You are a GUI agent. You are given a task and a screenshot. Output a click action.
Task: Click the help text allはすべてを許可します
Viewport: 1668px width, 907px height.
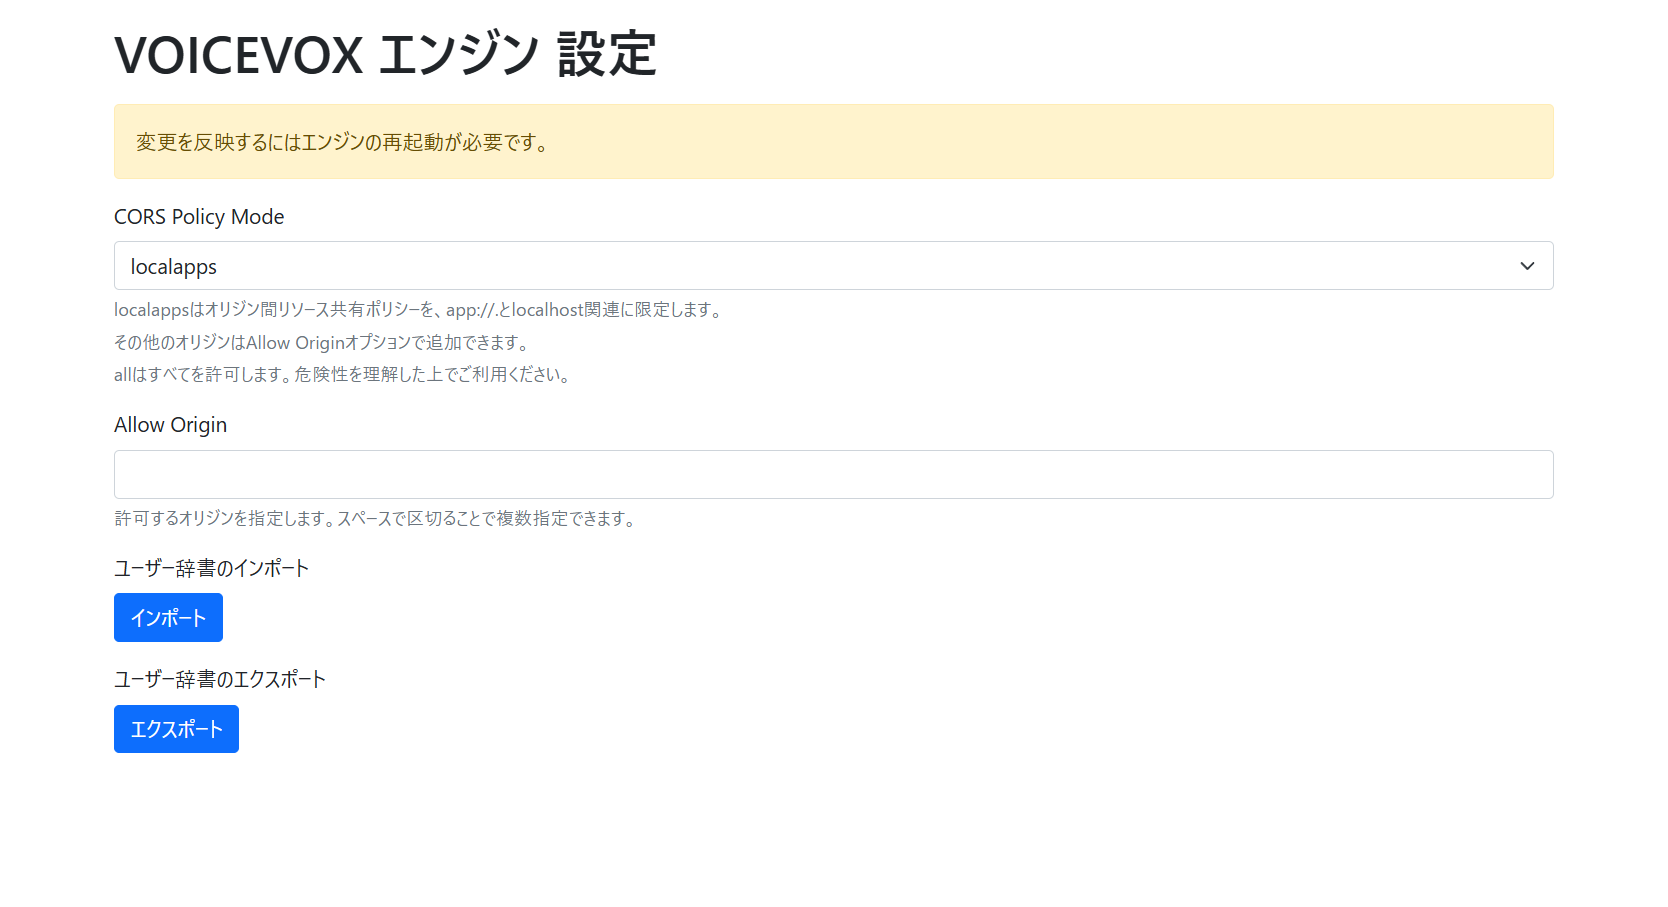tap(342, 375)
